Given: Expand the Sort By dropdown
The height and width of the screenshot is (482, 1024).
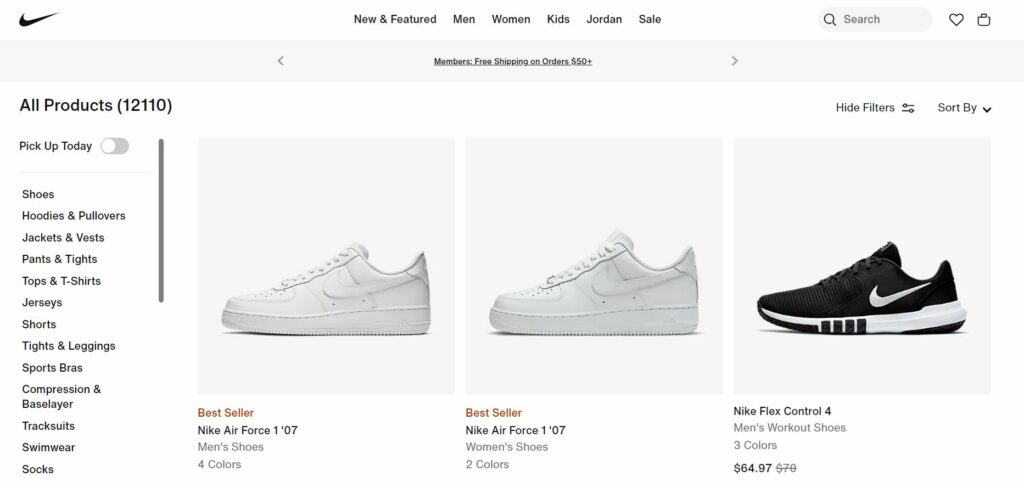Looking at the screenshot, I should [964, 108].
